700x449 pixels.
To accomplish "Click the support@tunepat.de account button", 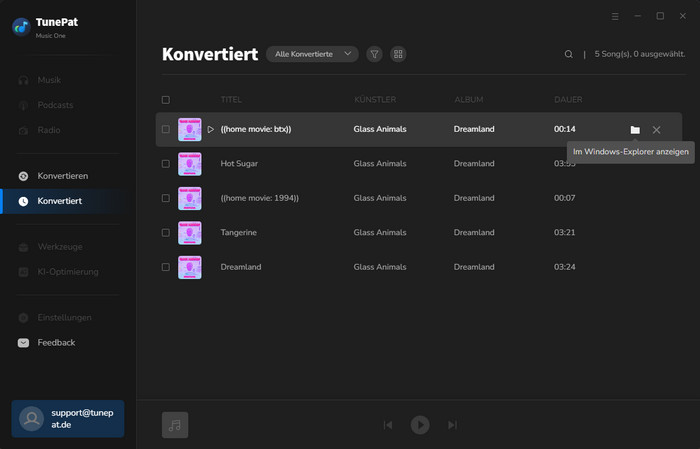I will tap(68, 419).
